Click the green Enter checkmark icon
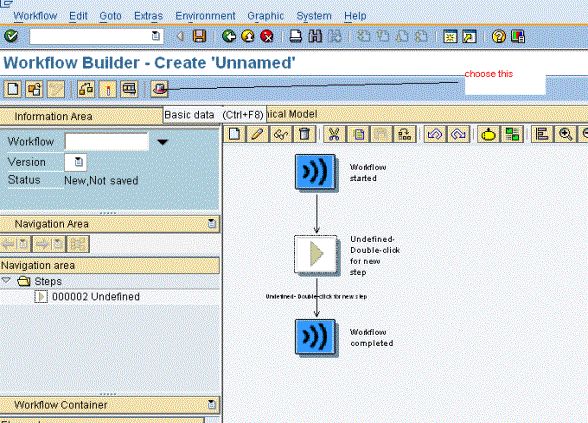The width and height of the screenshot is (588, 423). tap(11, 36)
